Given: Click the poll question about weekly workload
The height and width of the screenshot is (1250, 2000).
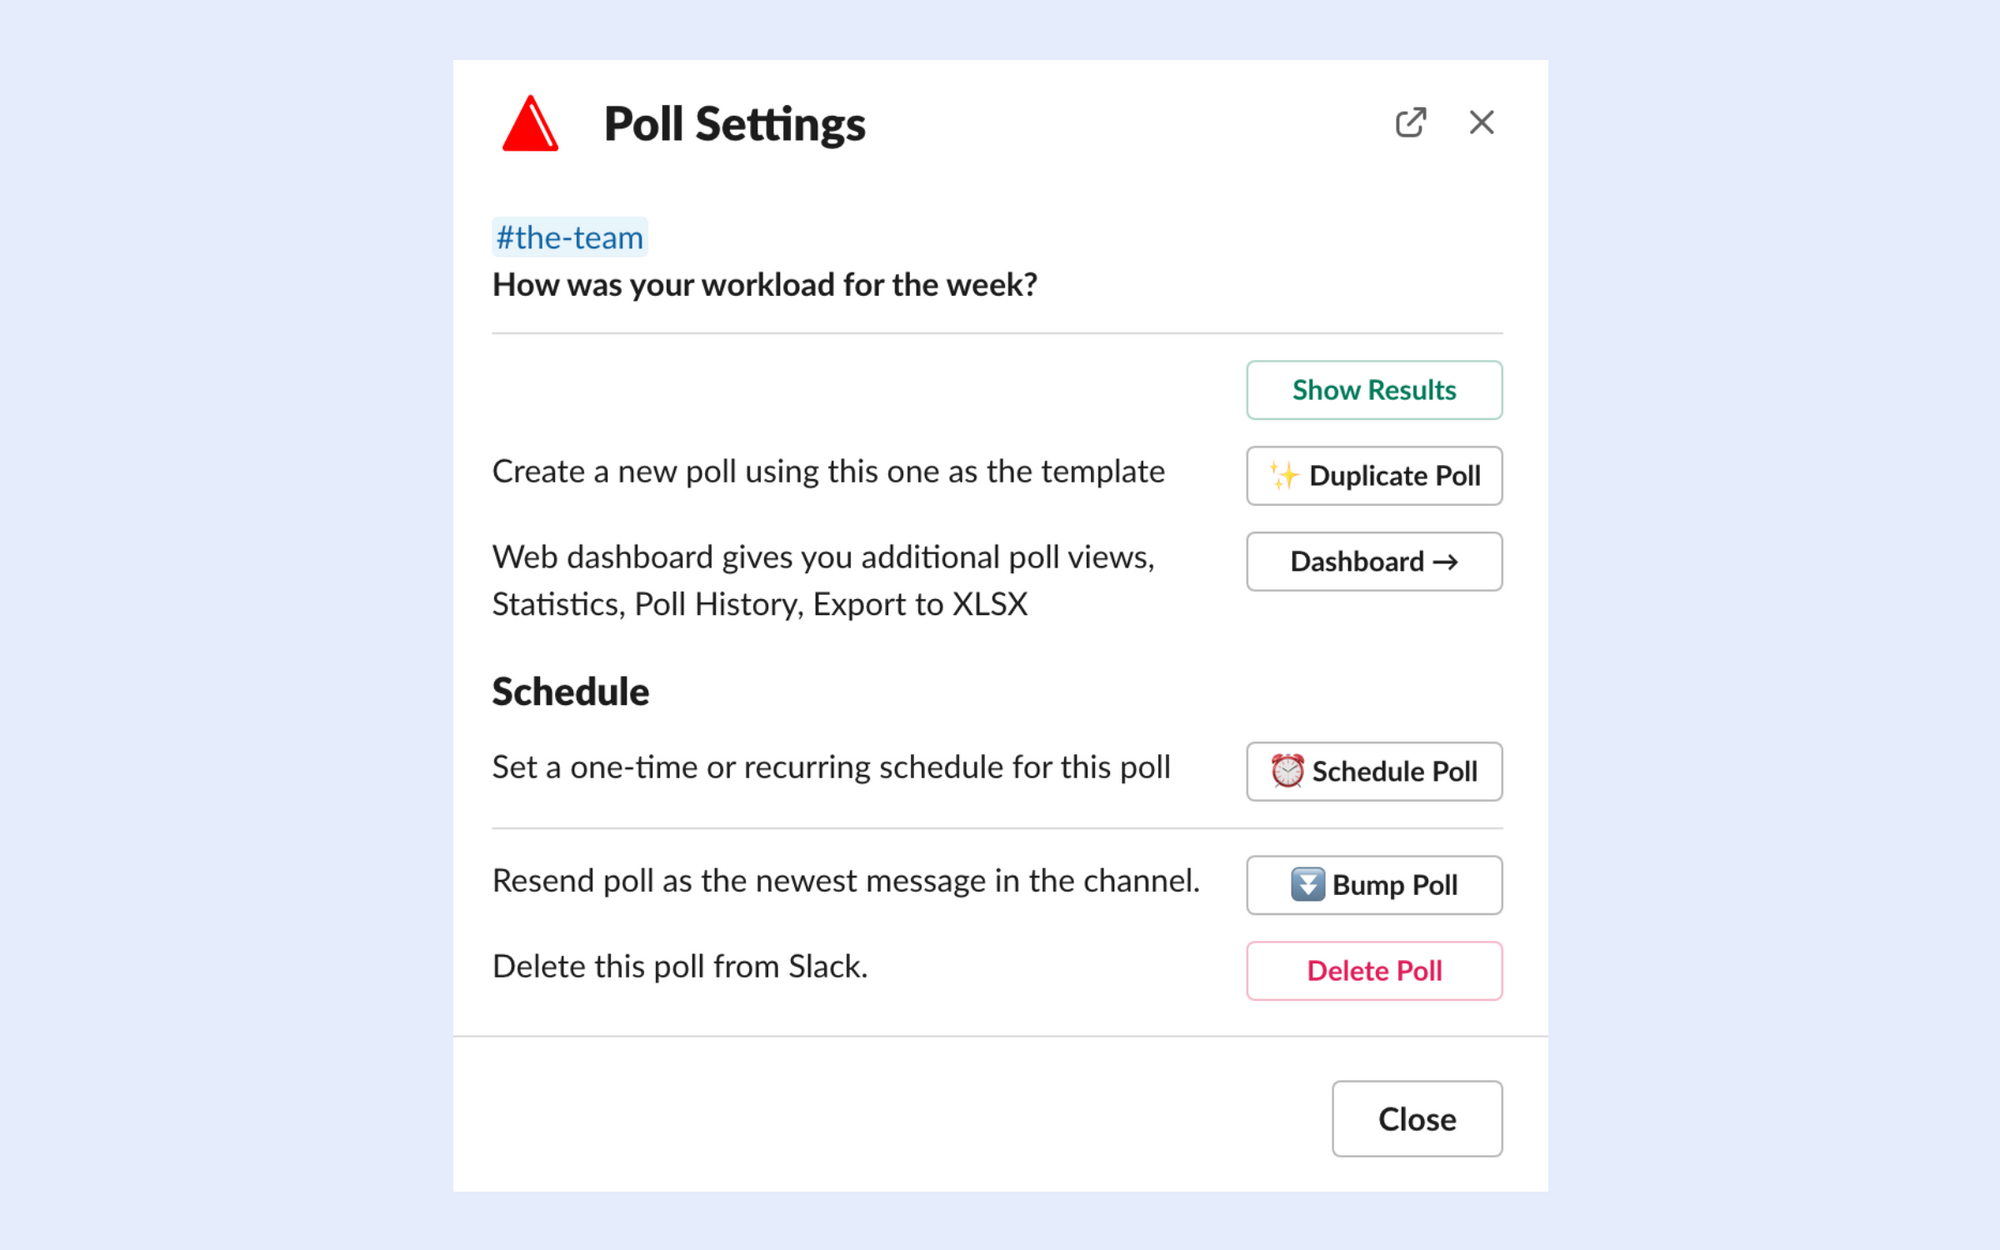Looking at the screenshot, I should tap(765, 285).
